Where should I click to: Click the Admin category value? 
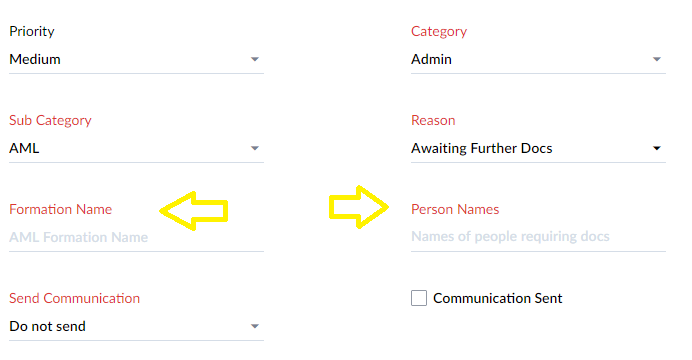431,59
